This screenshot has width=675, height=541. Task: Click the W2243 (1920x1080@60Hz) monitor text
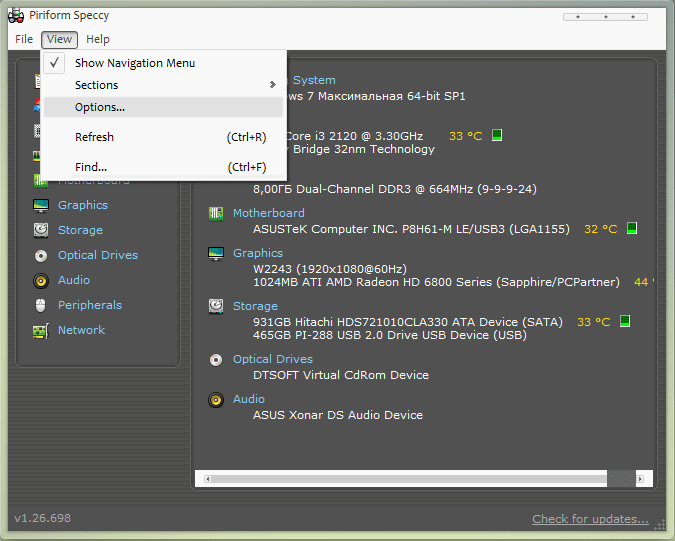tap(330, 269)
